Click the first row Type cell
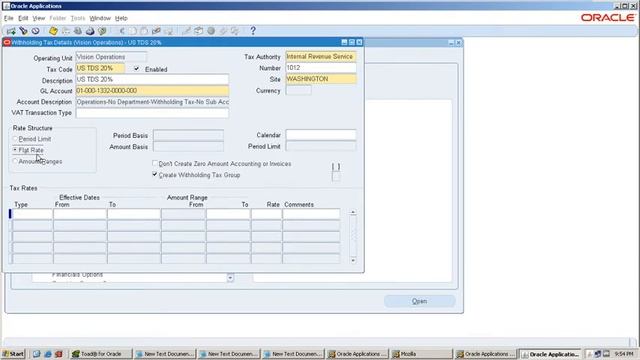 tap(32, 214)
